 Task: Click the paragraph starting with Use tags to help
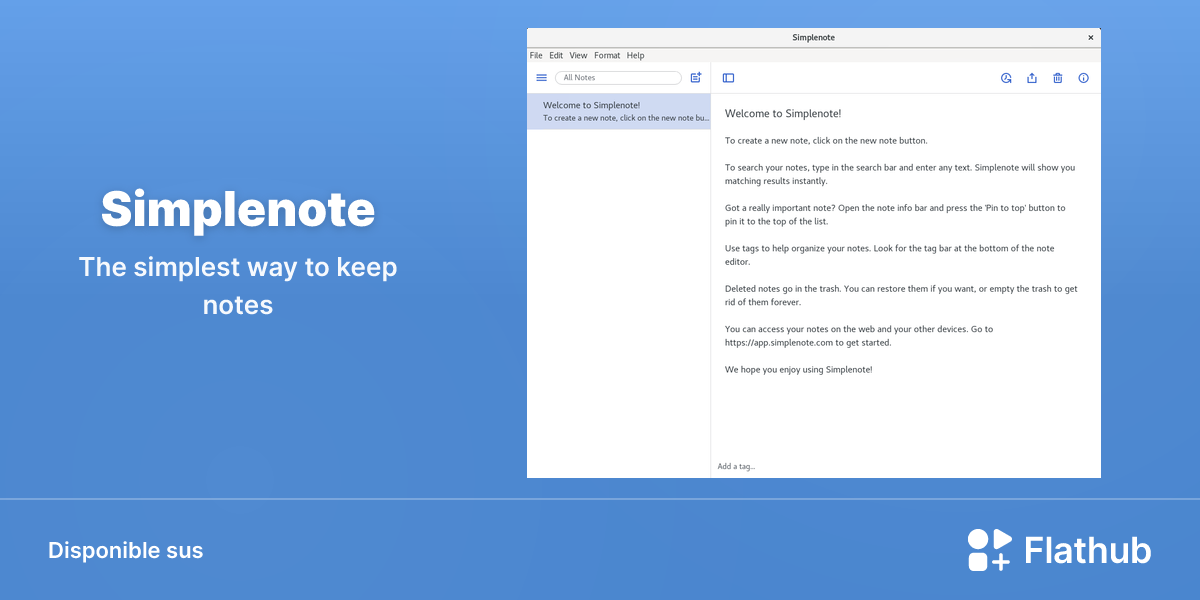point(890,255)
